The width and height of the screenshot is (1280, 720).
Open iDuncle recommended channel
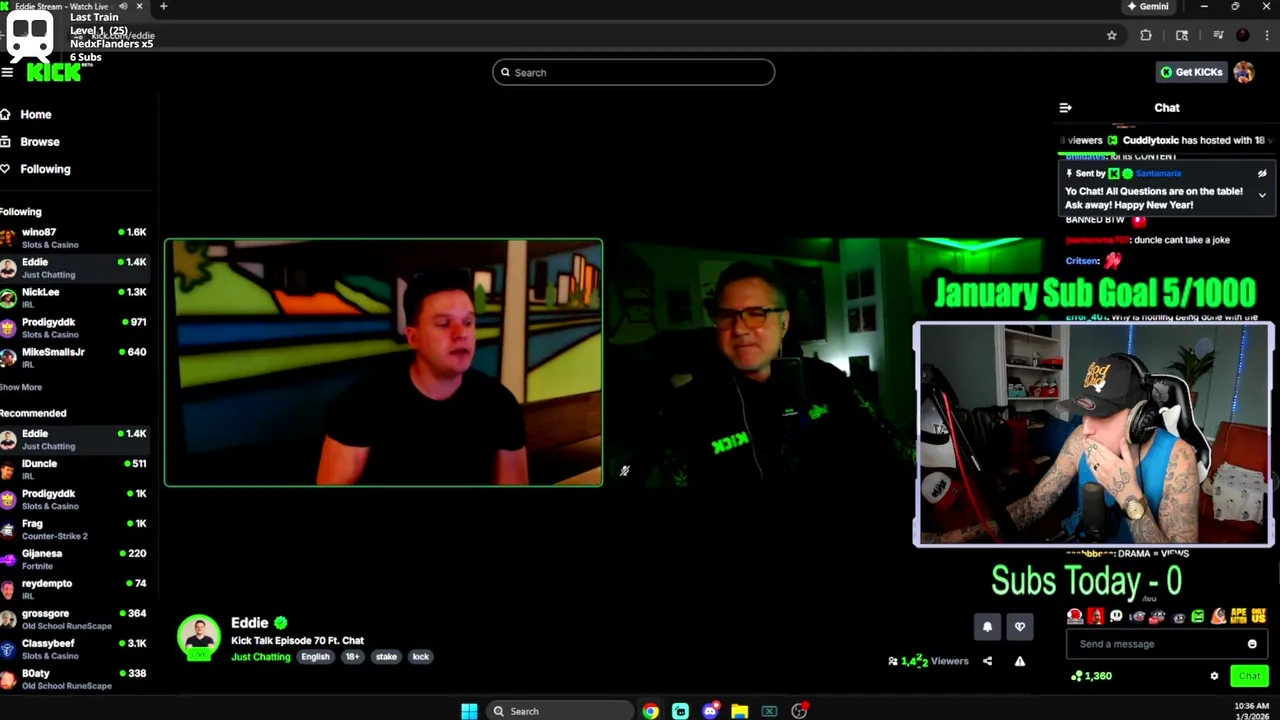click(75, 469)
